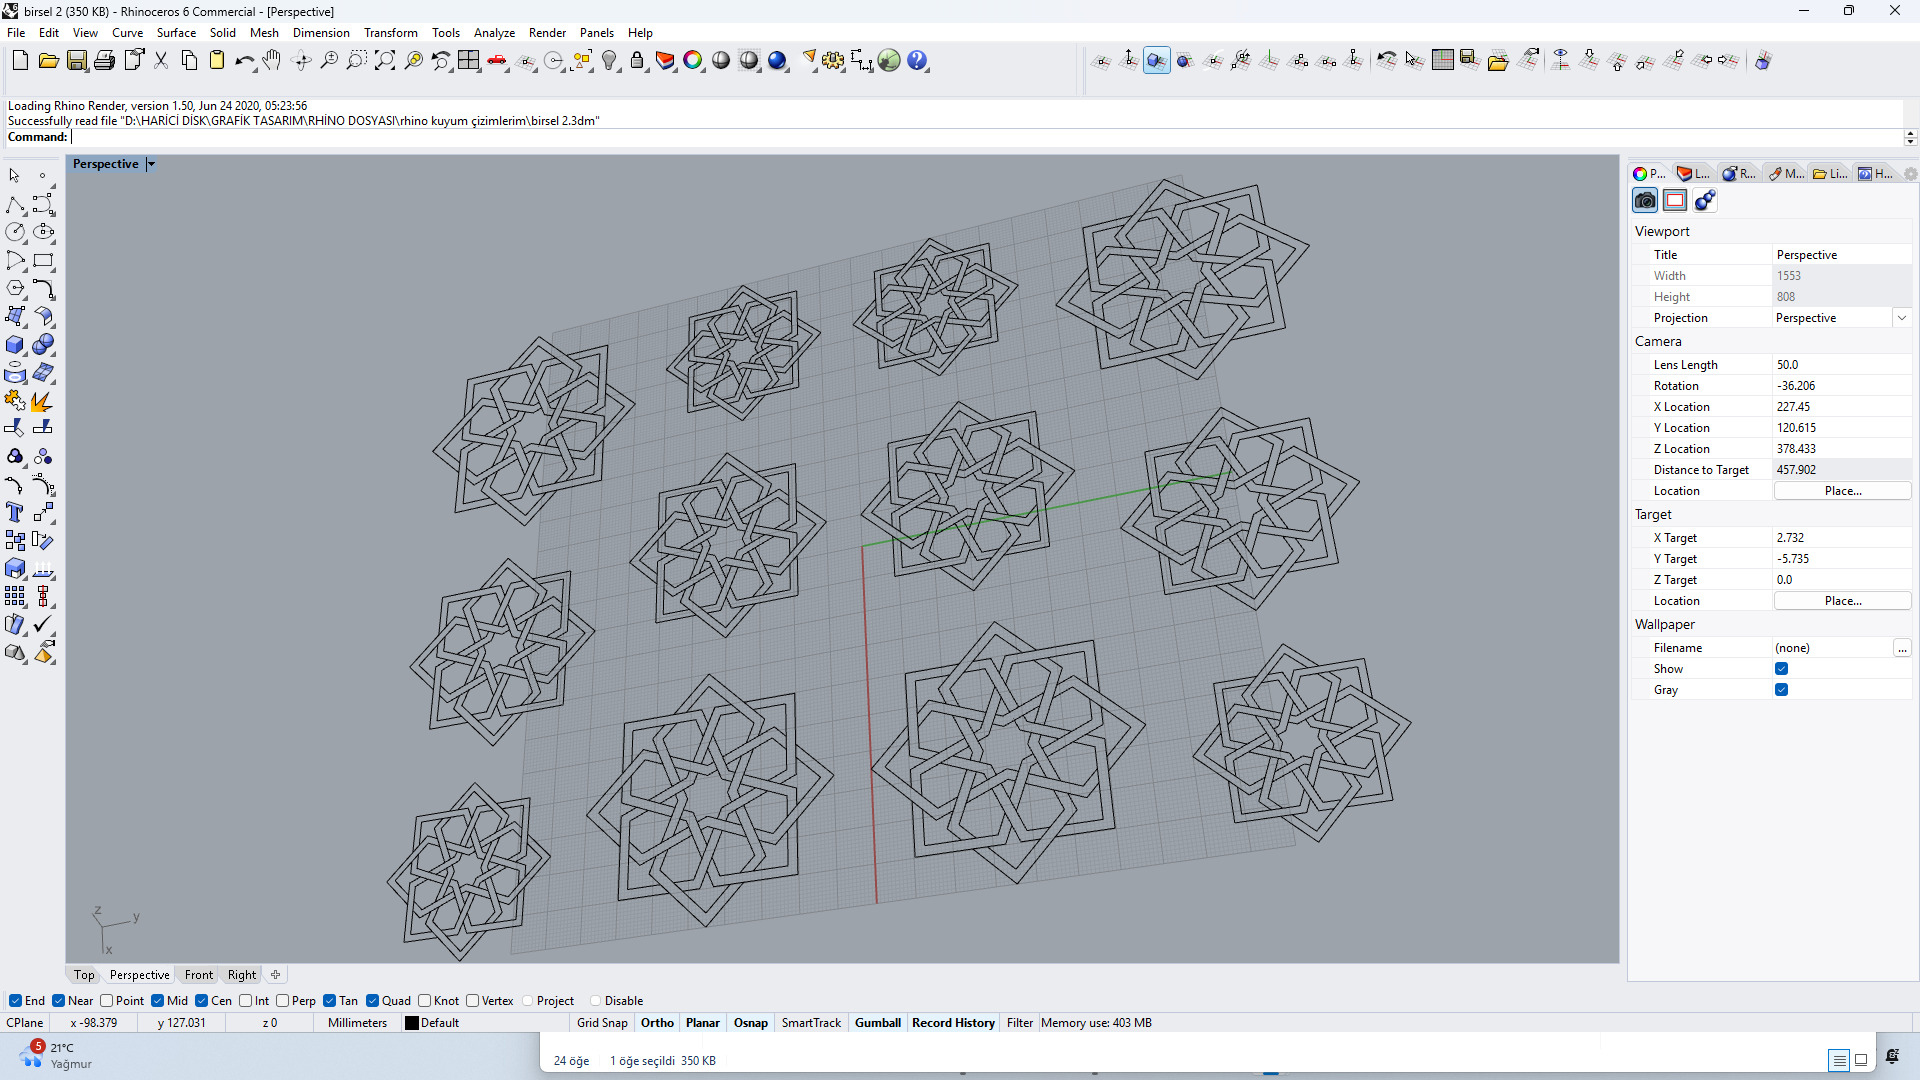This screenshot has height=1080, width=1920.
Task: Click the camera Location Place... button
Action: point(1842,491)
